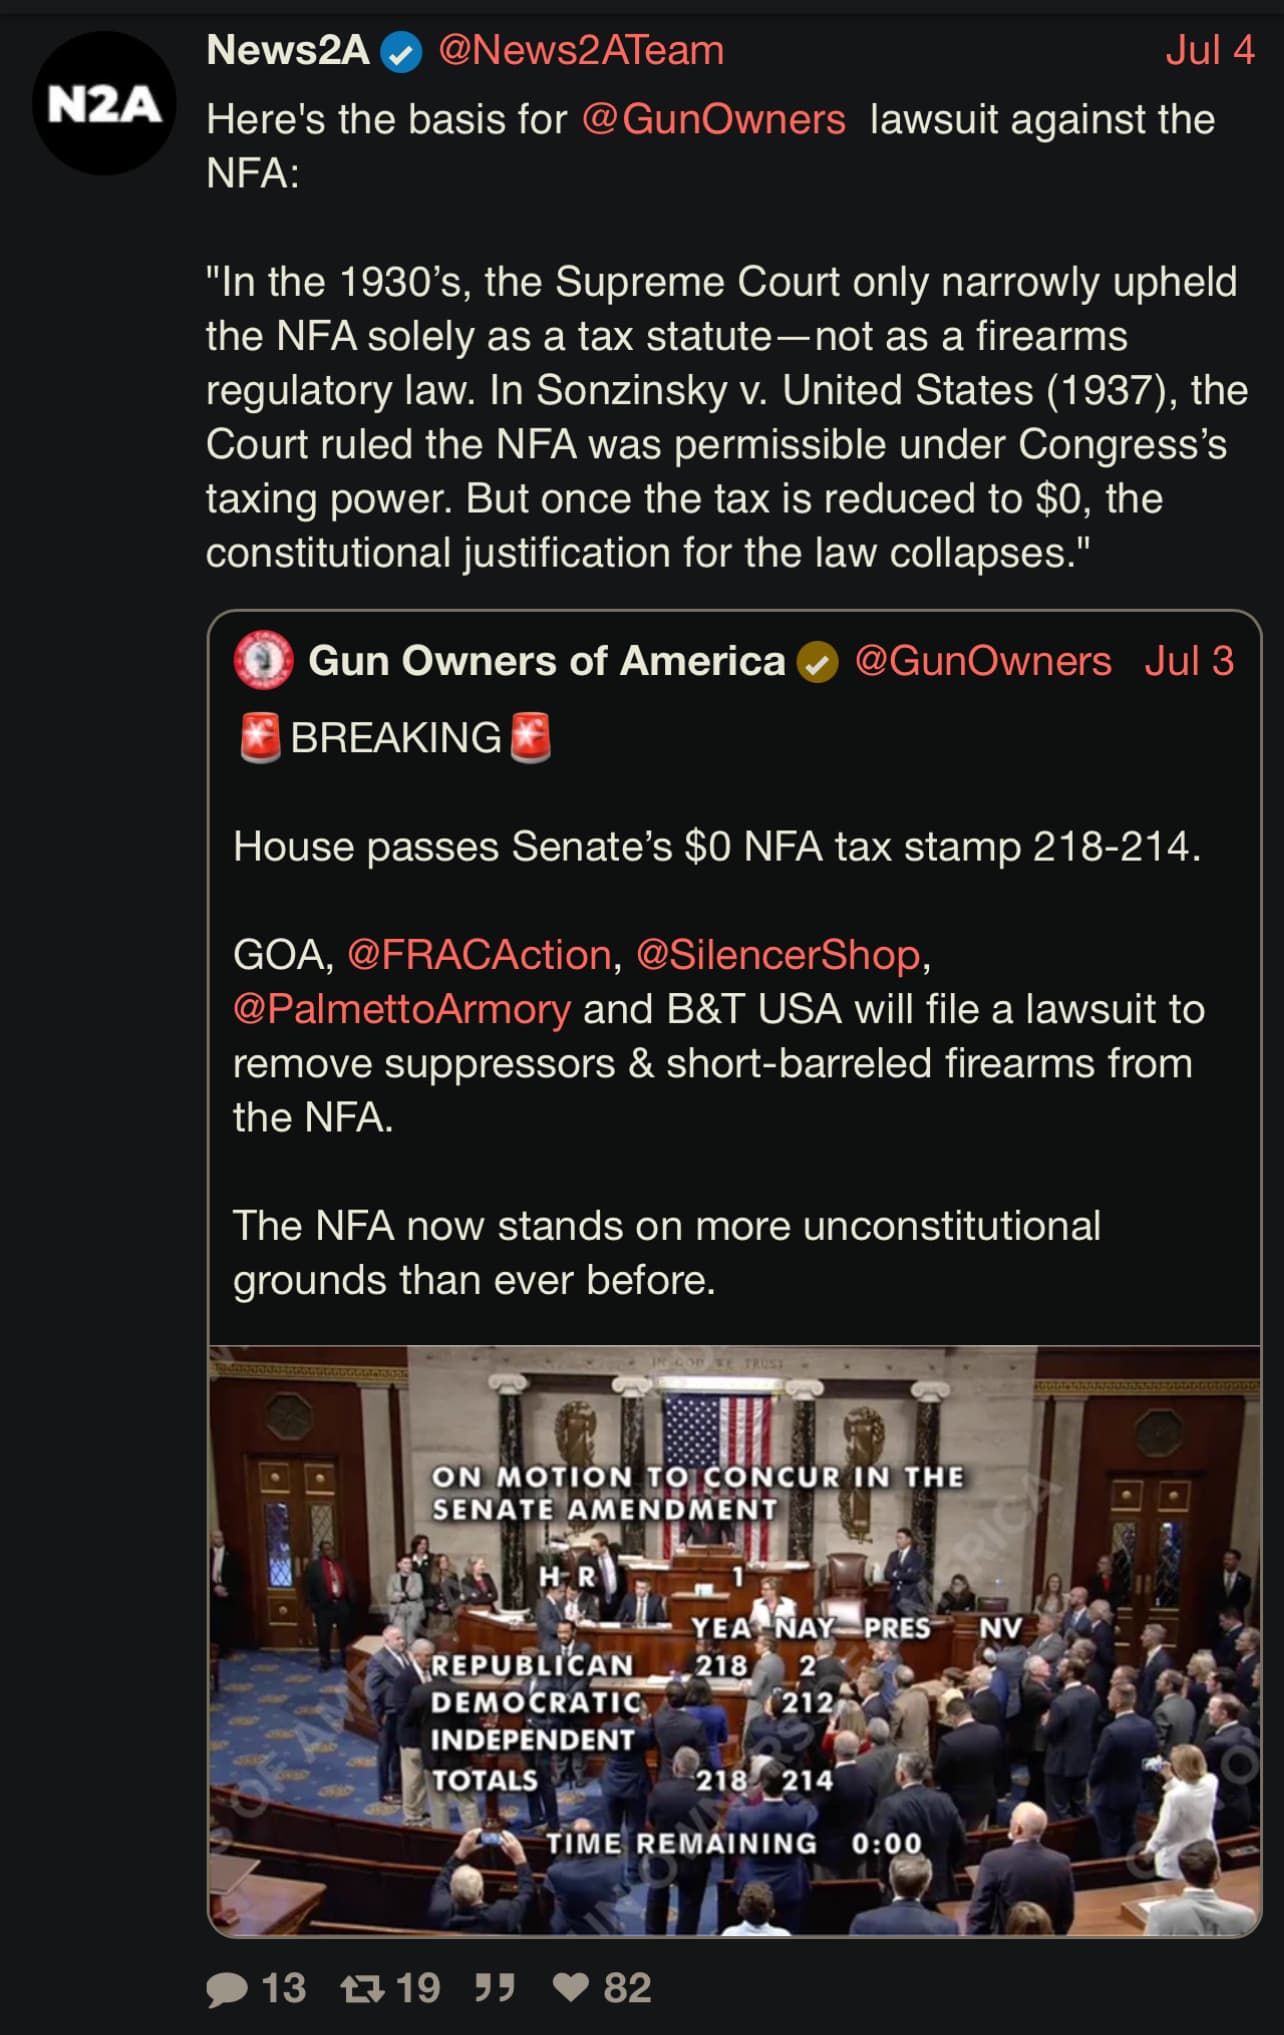
Task: Click the gold verified badge
Action: click(x=817, y=662)
